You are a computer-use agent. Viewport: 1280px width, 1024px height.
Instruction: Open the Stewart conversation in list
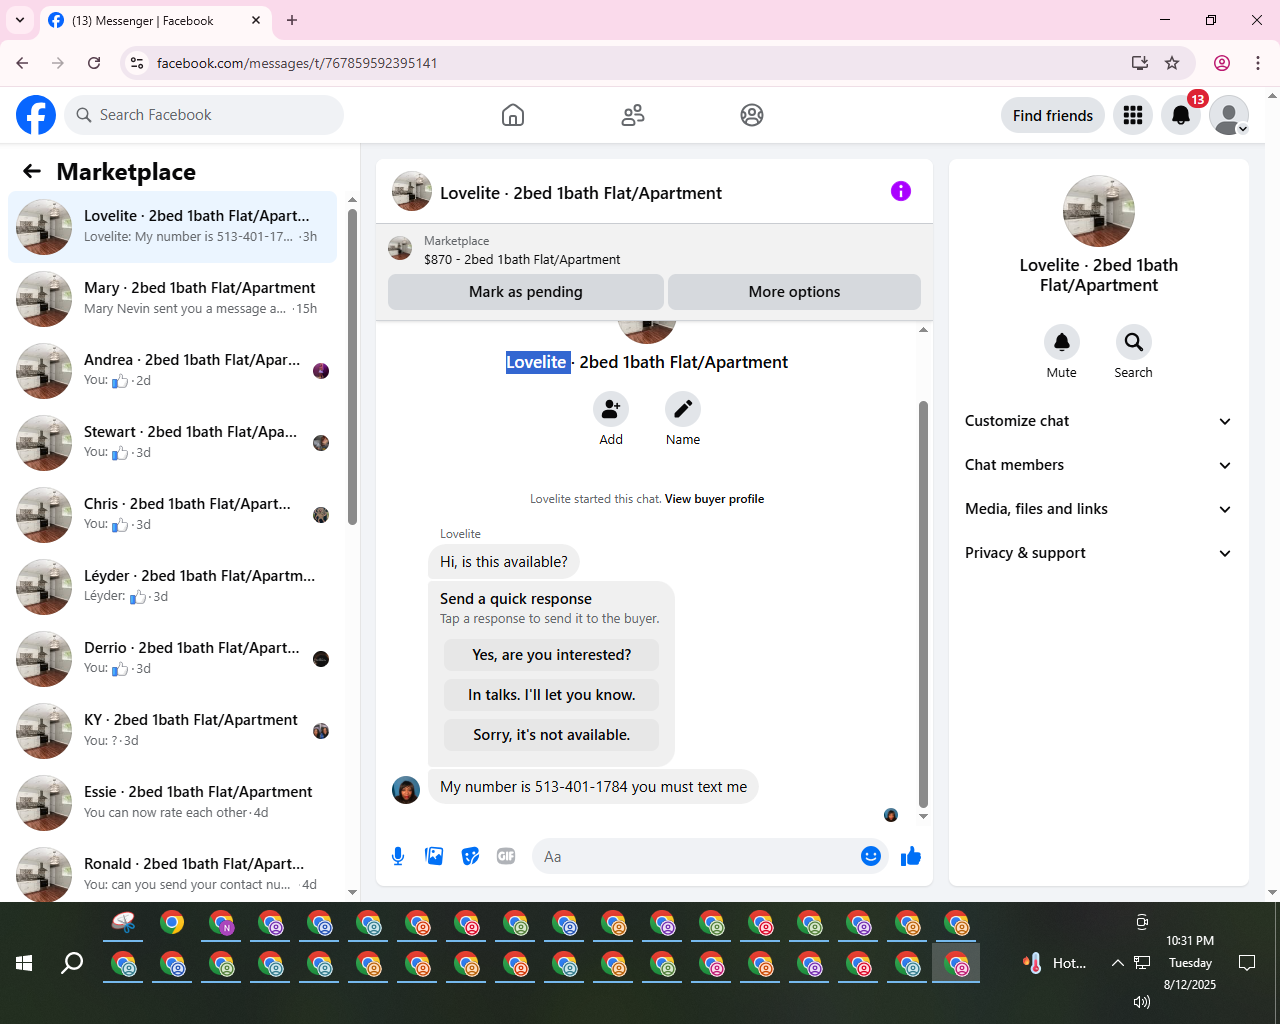[x=173, y=443]
